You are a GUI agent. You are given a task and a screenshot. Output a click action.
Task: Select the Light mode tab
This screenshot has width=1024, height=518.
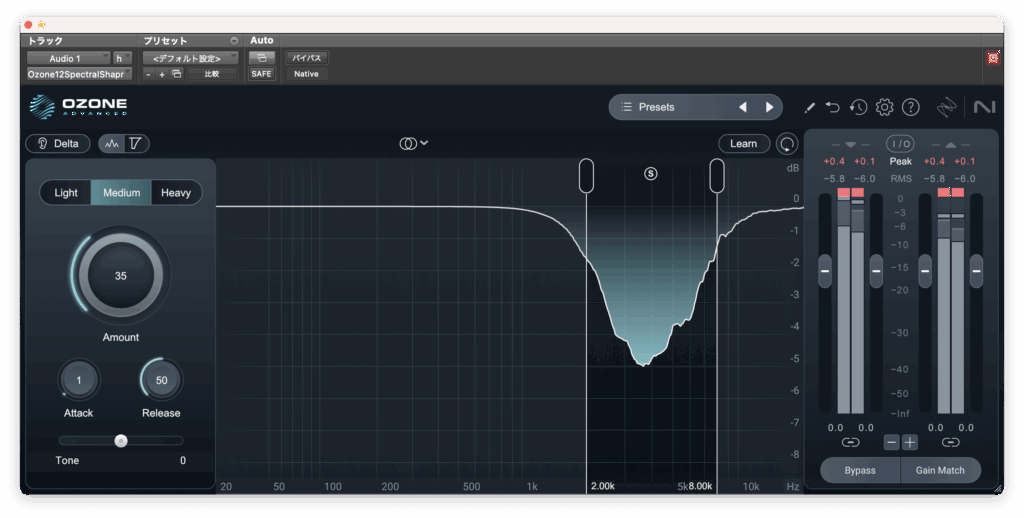(66, 193)
